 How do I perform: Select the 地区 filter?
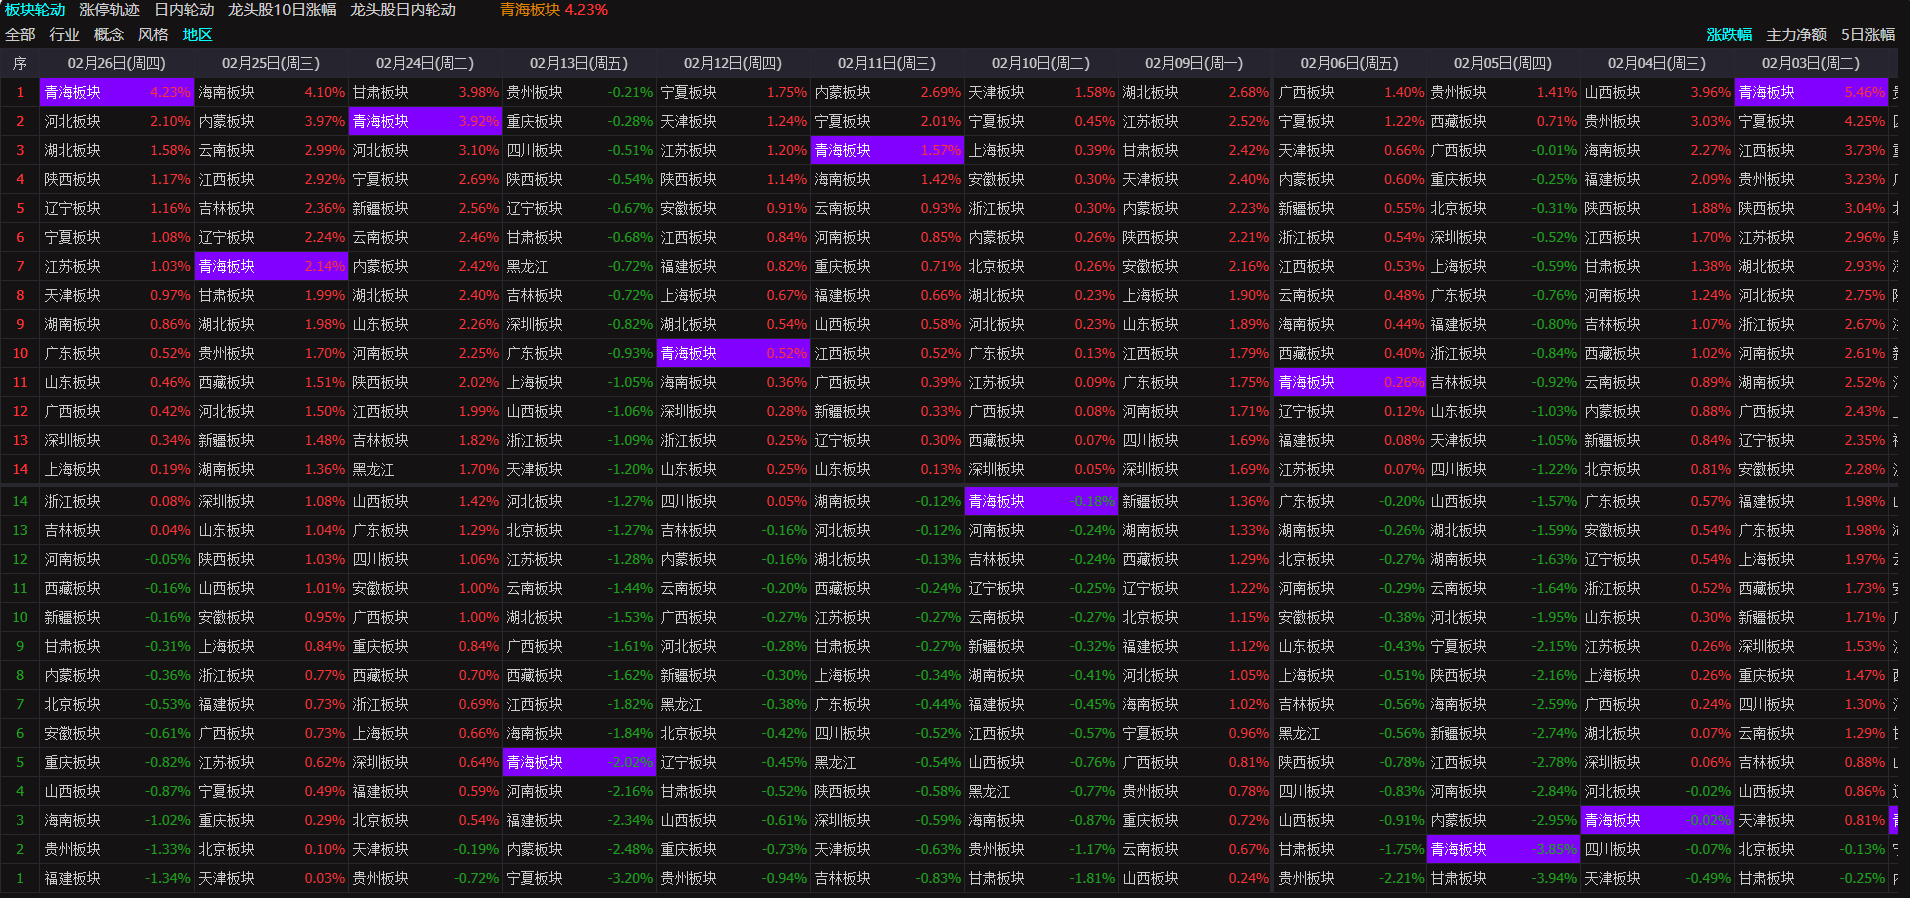[x=197, y=35]
